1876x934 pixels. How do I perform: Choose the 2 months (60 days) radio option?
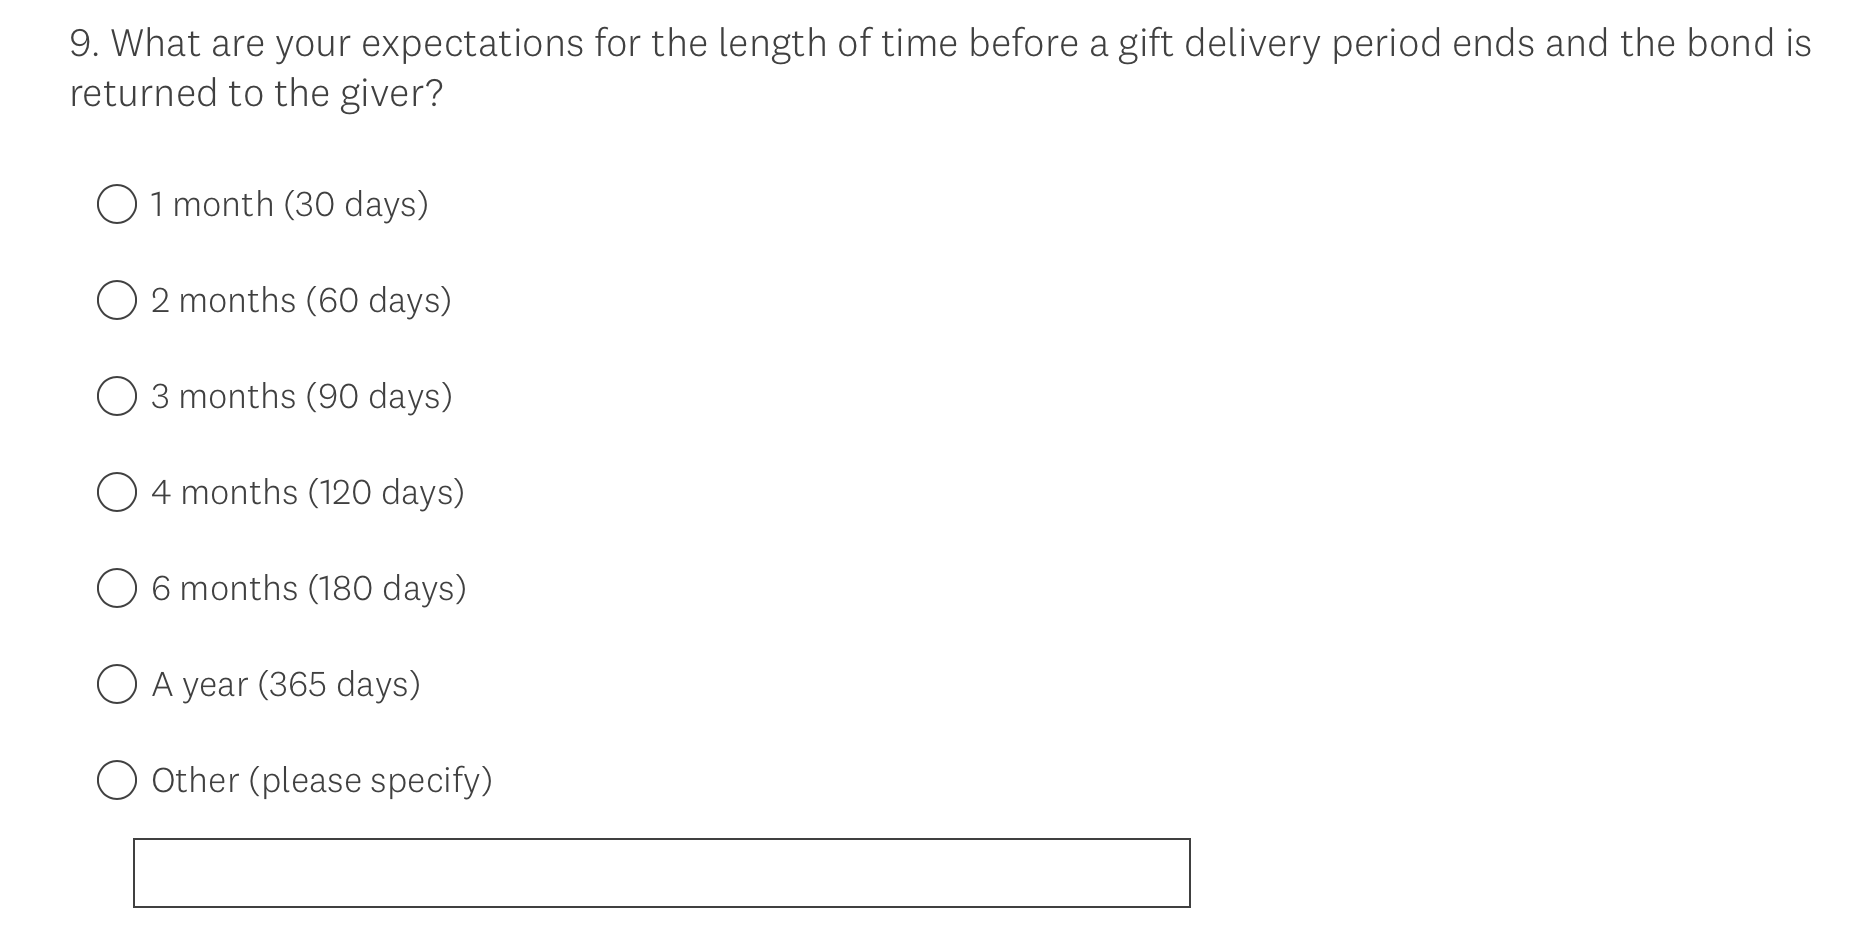pos(117,300)
